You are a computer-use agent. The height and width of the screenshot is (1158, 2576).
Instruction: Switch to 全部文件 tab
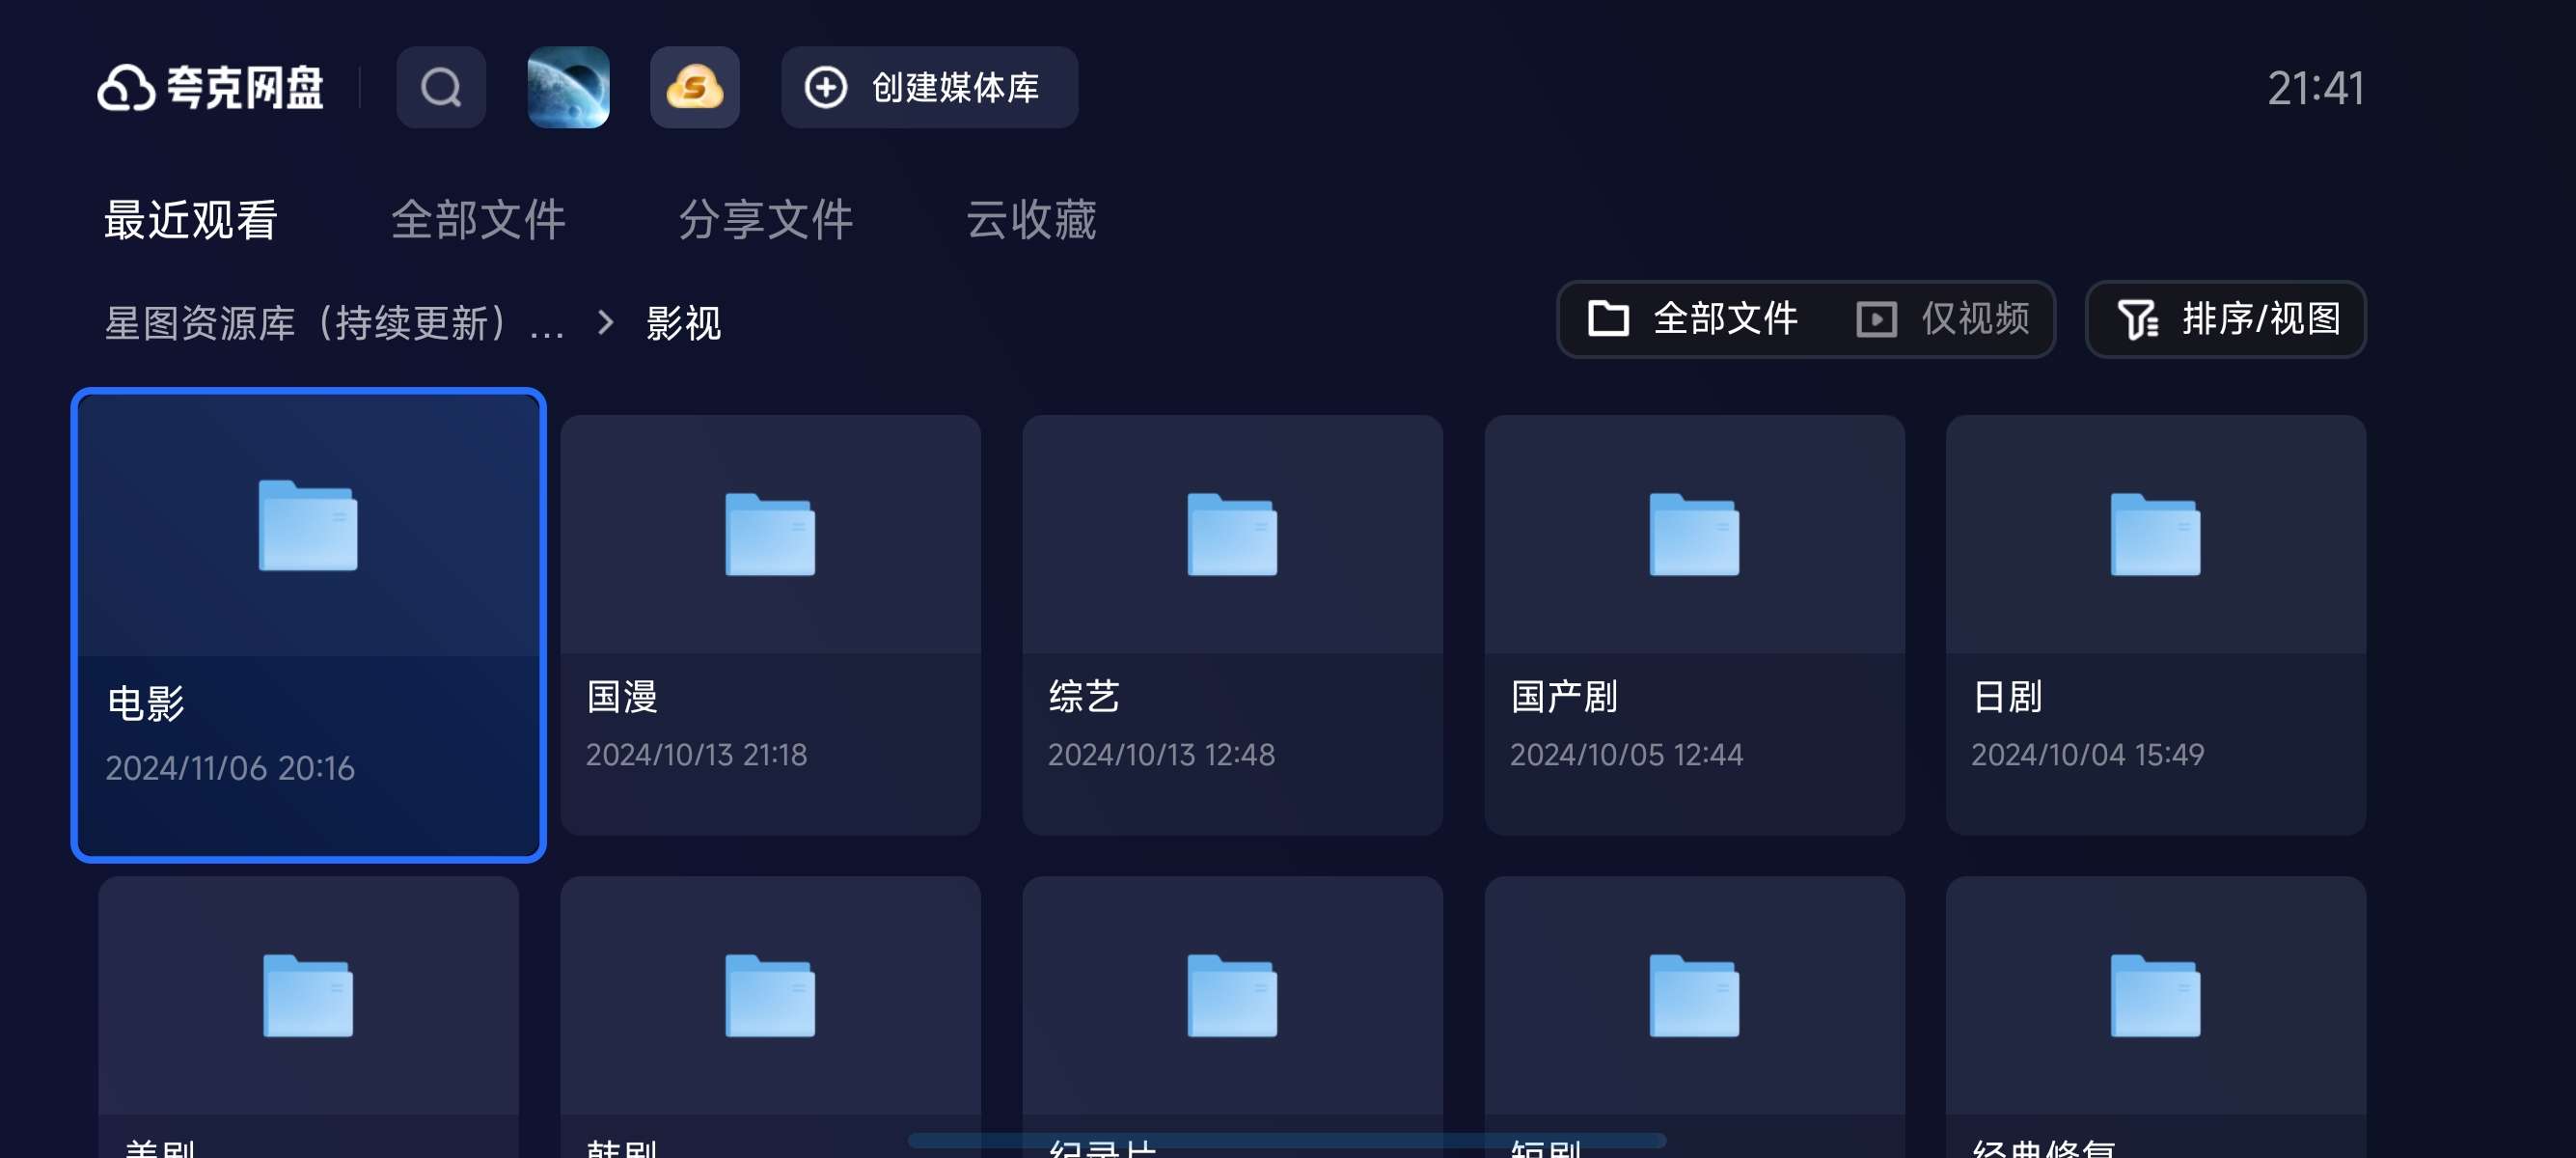point(478,219)
